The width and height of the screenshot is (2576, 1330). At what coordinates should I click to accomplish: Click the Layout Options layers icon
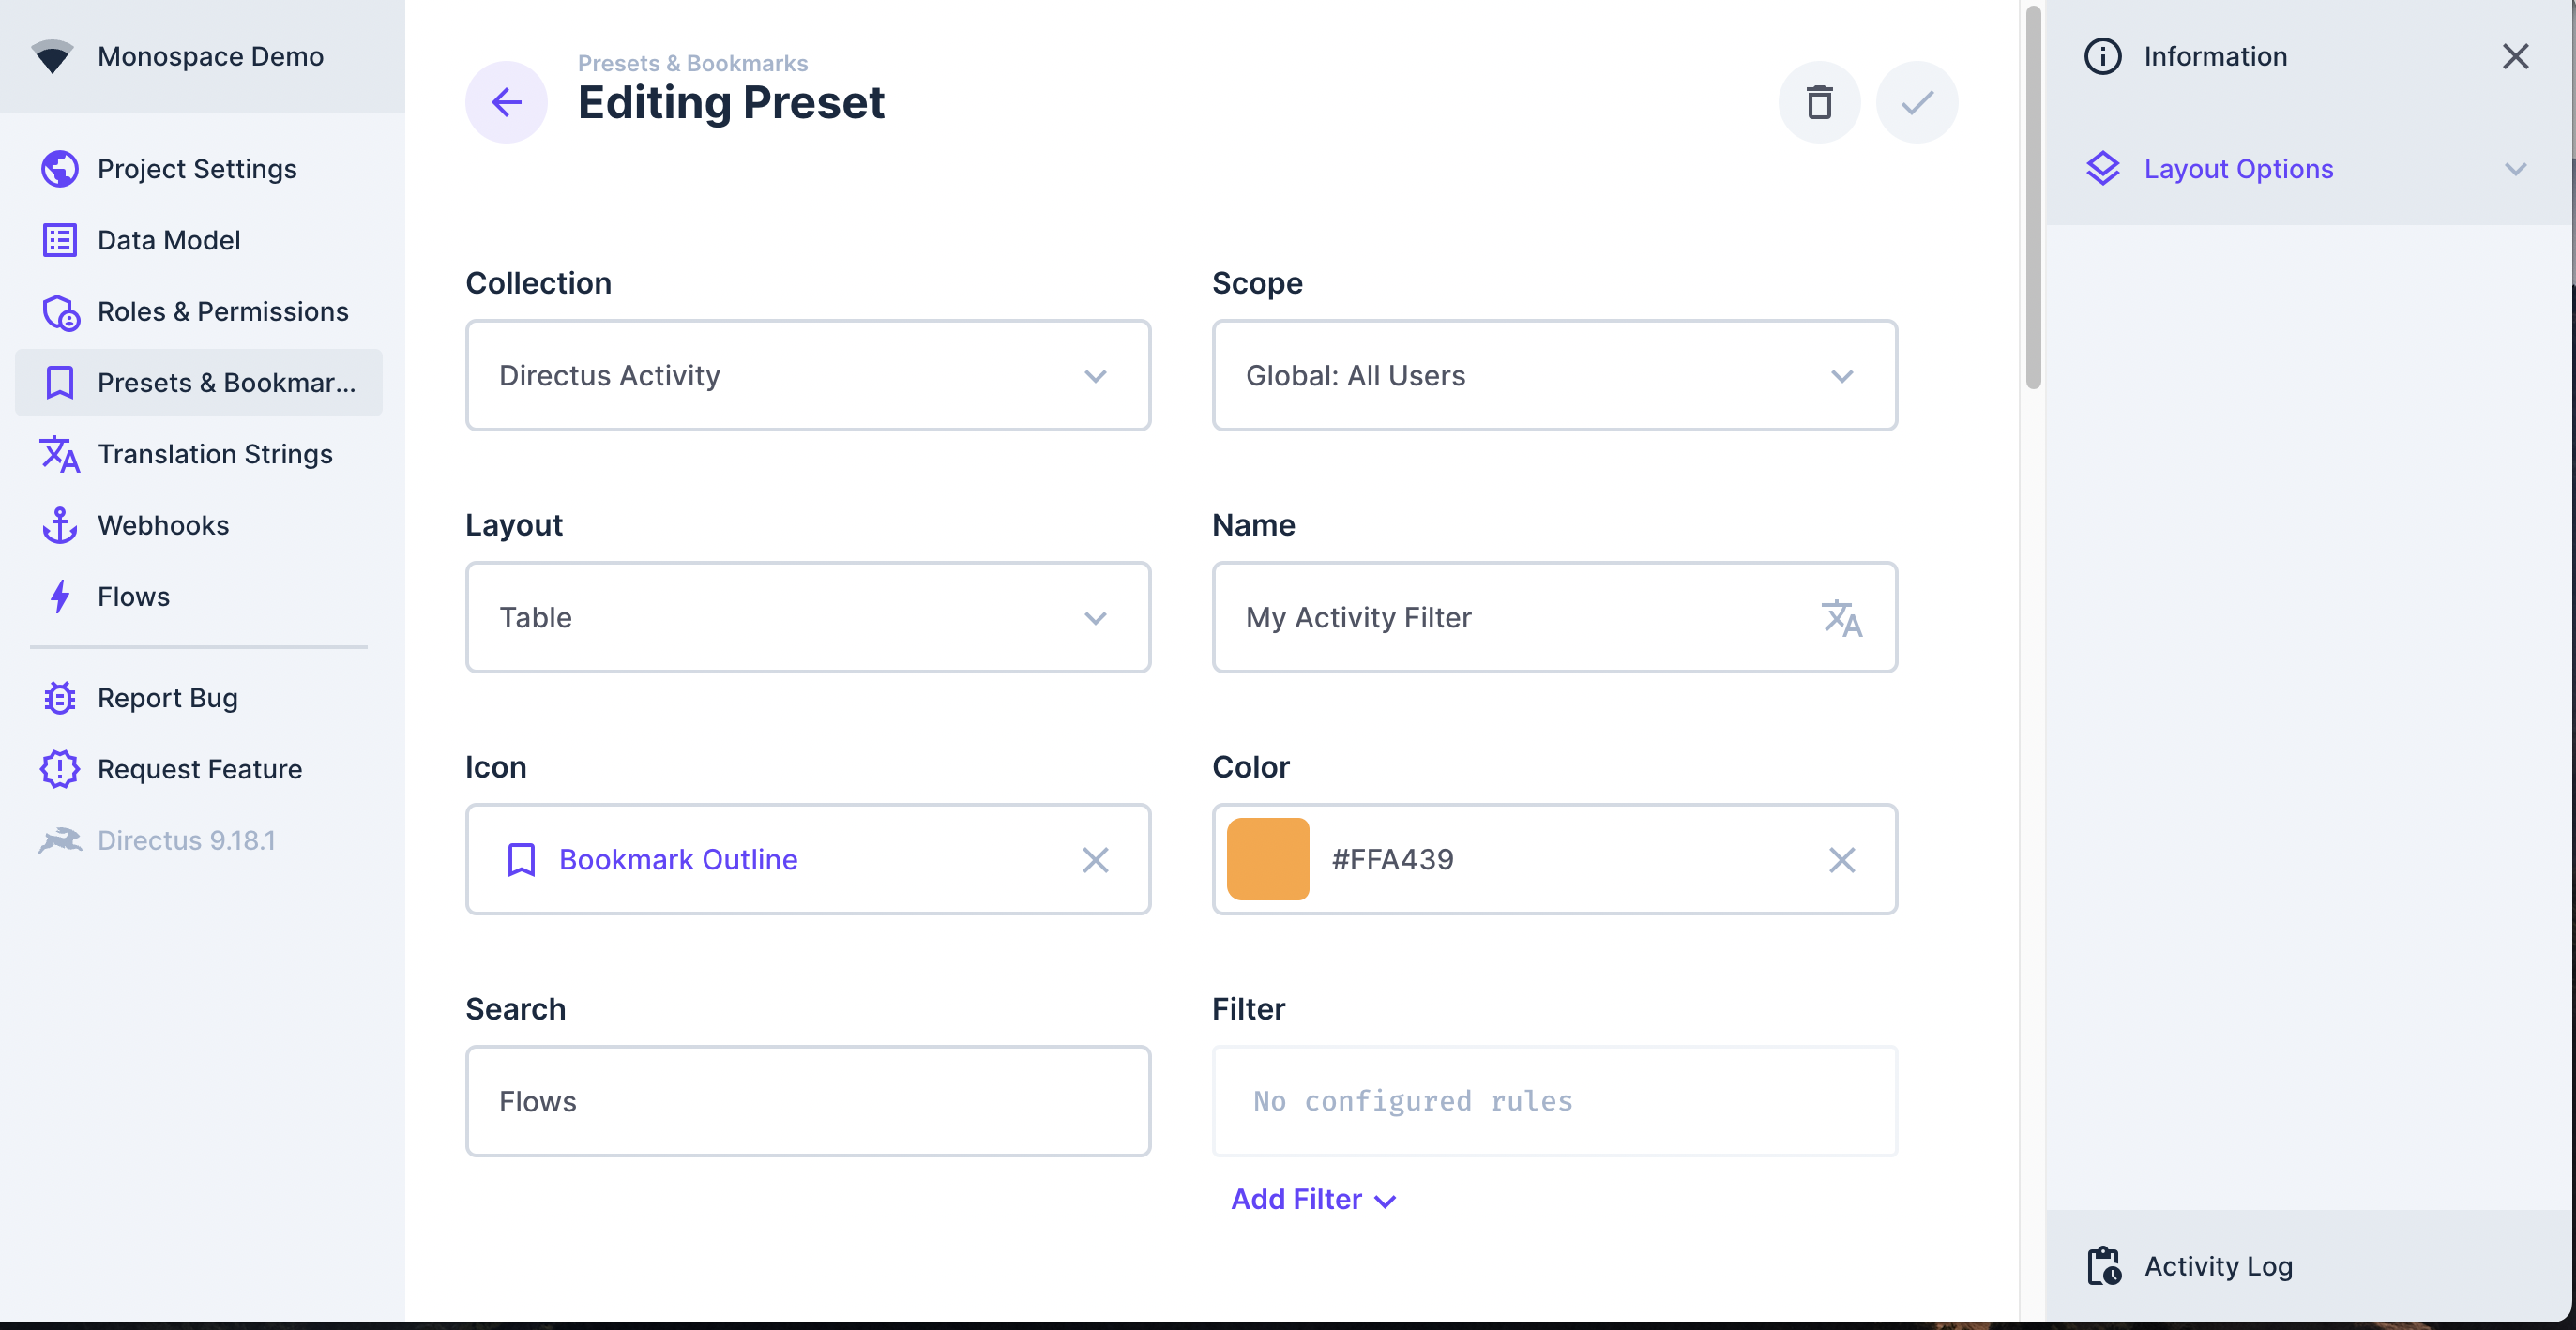(x=2102, y=168)
